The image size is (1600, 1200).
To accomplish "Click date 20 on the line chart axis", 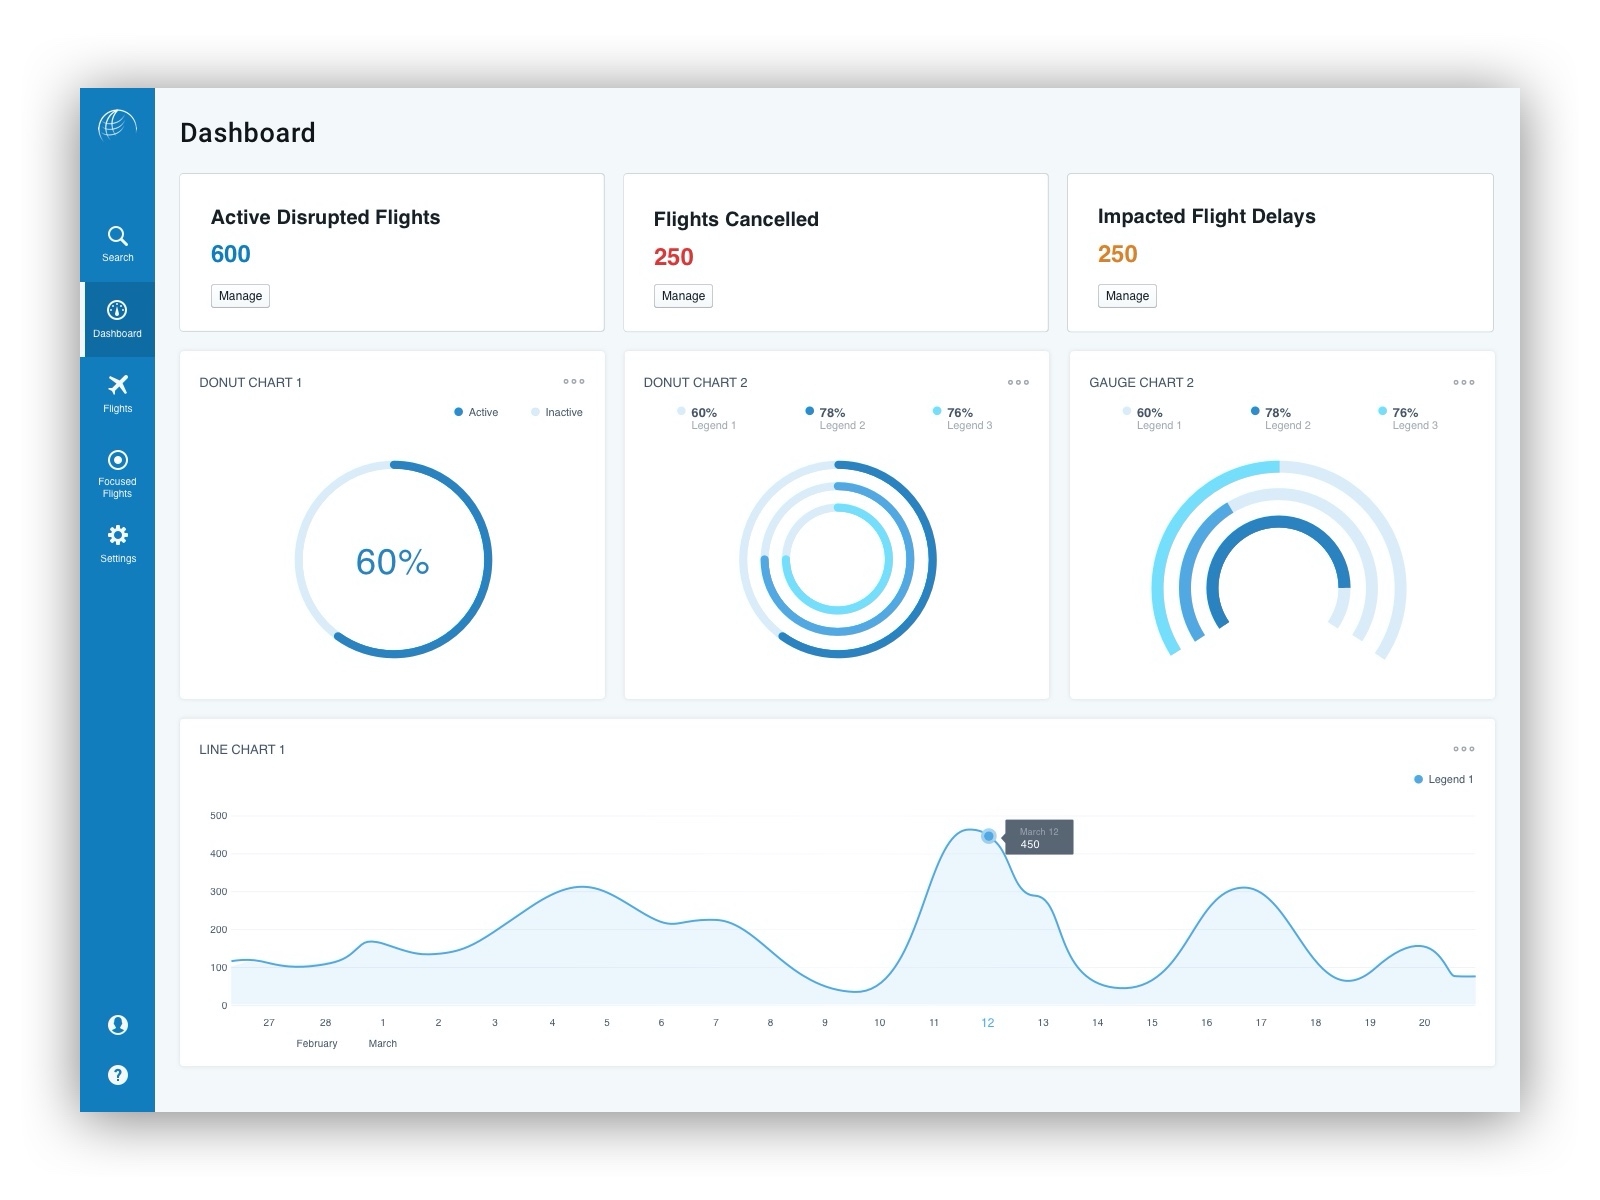I will 1425,1023.
